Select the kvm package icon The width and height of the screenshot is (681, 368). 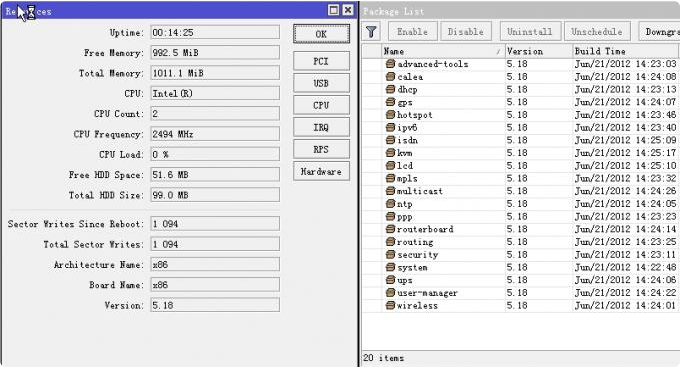[x=390, y=153]
